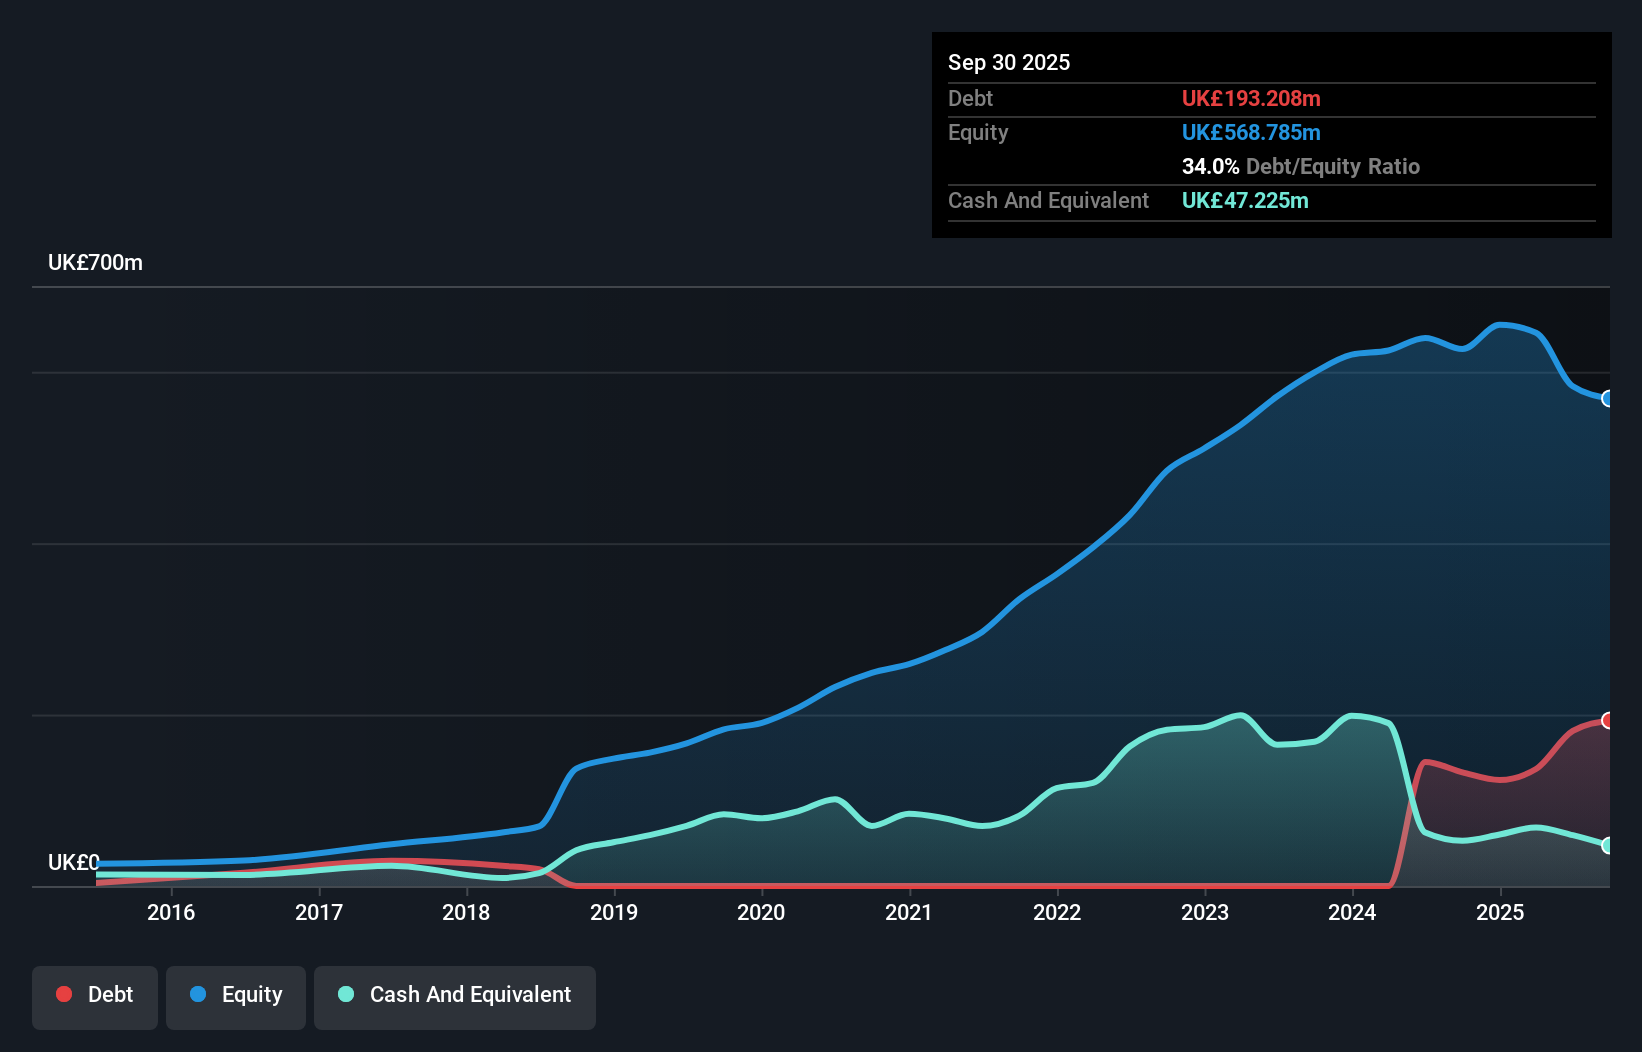Click the red Debt endpoint marker
The image size is (1642, 1052).
[1608, 720]
